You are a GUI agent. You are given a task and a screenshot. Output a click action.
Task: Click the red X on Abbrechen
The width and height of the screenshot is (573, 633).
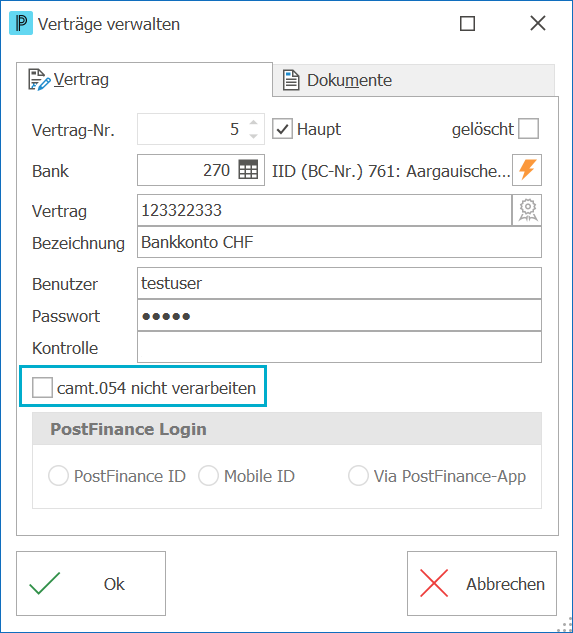point(434,583)
